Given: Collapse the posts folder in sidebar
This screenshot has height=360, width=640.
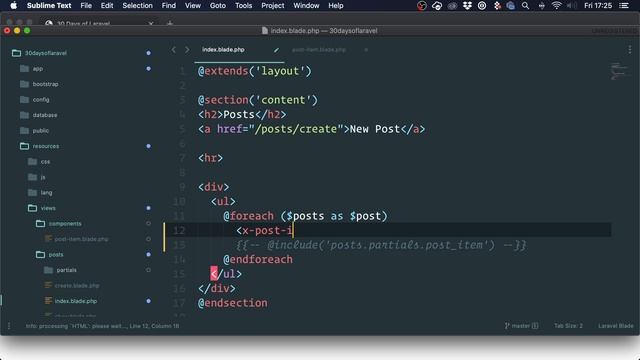Looking at the screenshot, I should click(x=40, y=255).
